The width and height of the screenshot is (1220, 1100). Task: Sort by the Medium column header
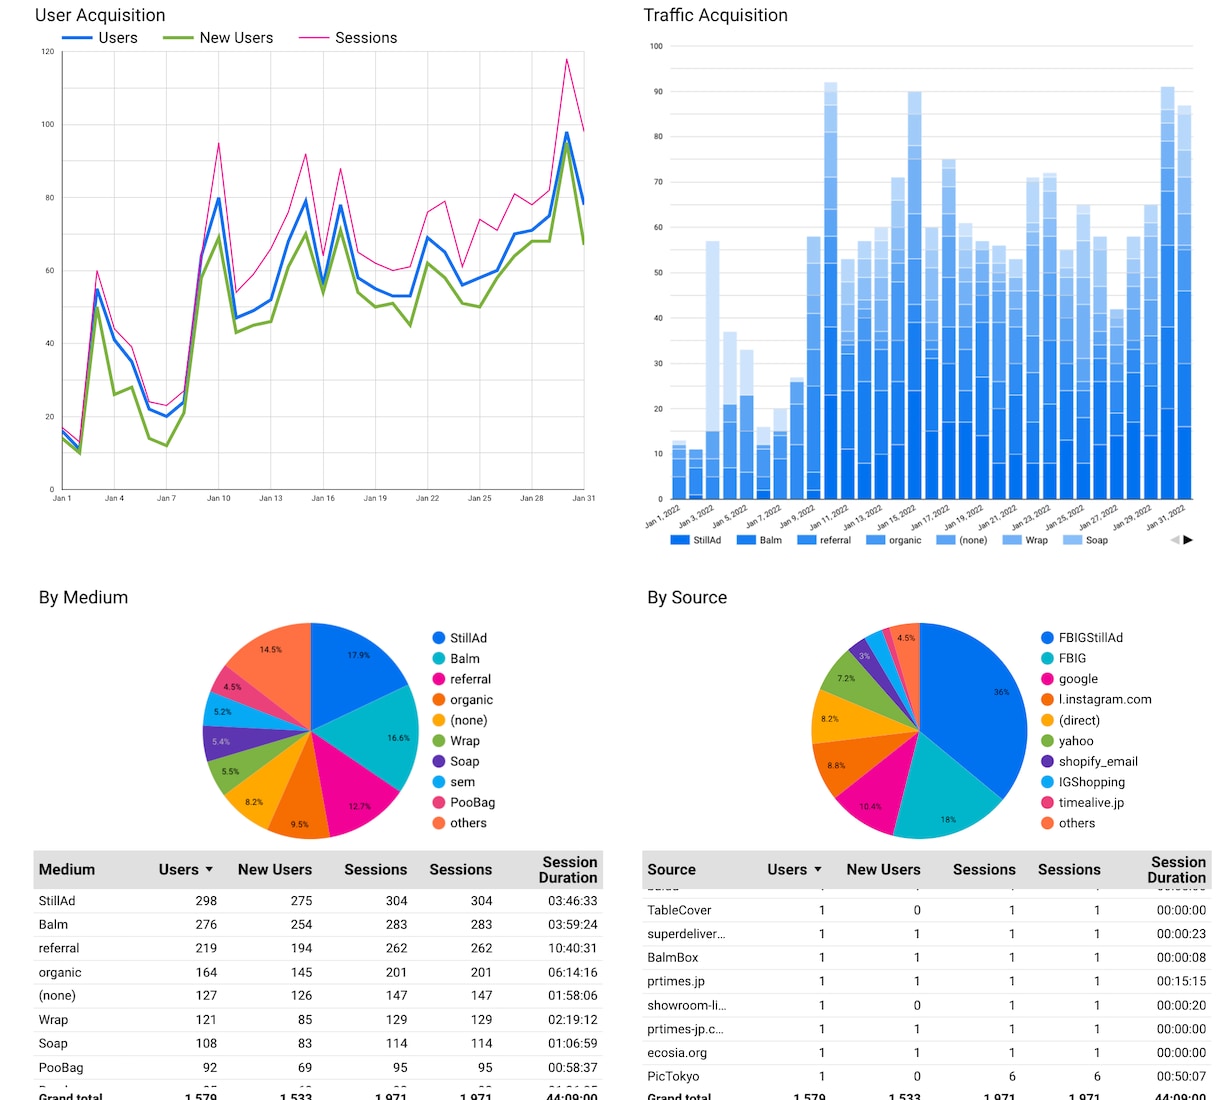(67, 870)
